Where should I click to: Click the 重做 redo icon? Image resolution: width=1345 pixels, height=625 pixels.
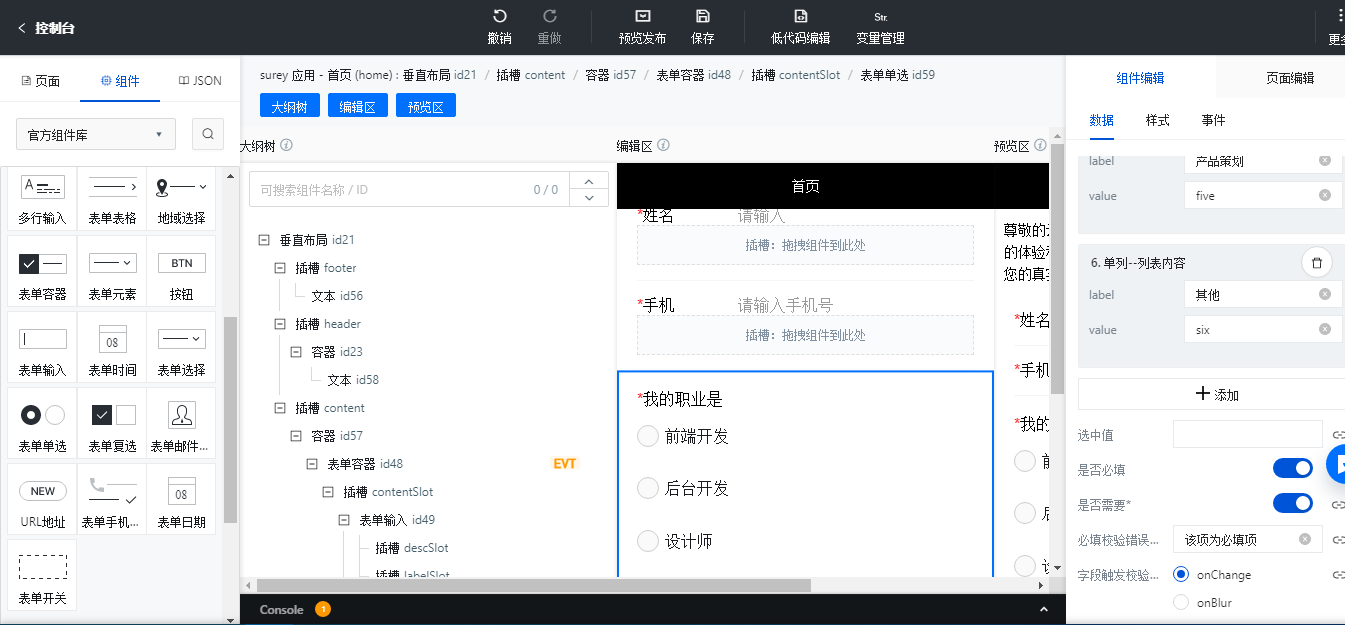point(549,16)
